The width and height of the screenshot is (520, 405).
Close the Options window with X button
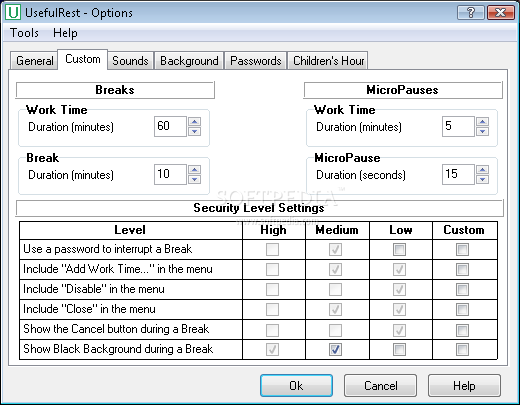500,13
